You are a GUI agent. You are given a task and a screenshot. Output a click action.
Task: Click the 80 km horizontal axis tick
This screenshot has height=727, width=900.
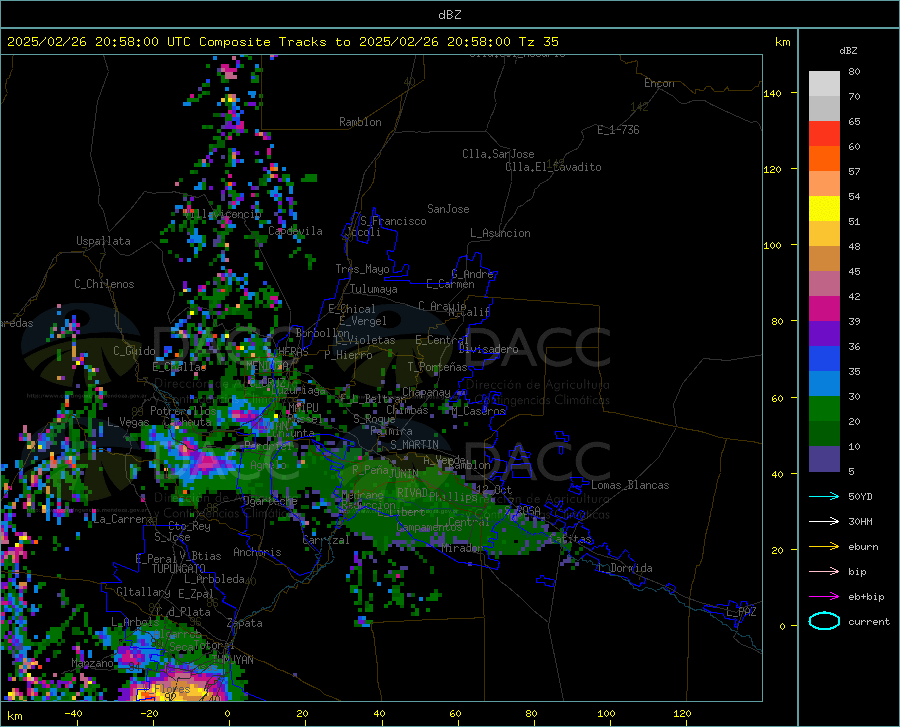[532, 713]
